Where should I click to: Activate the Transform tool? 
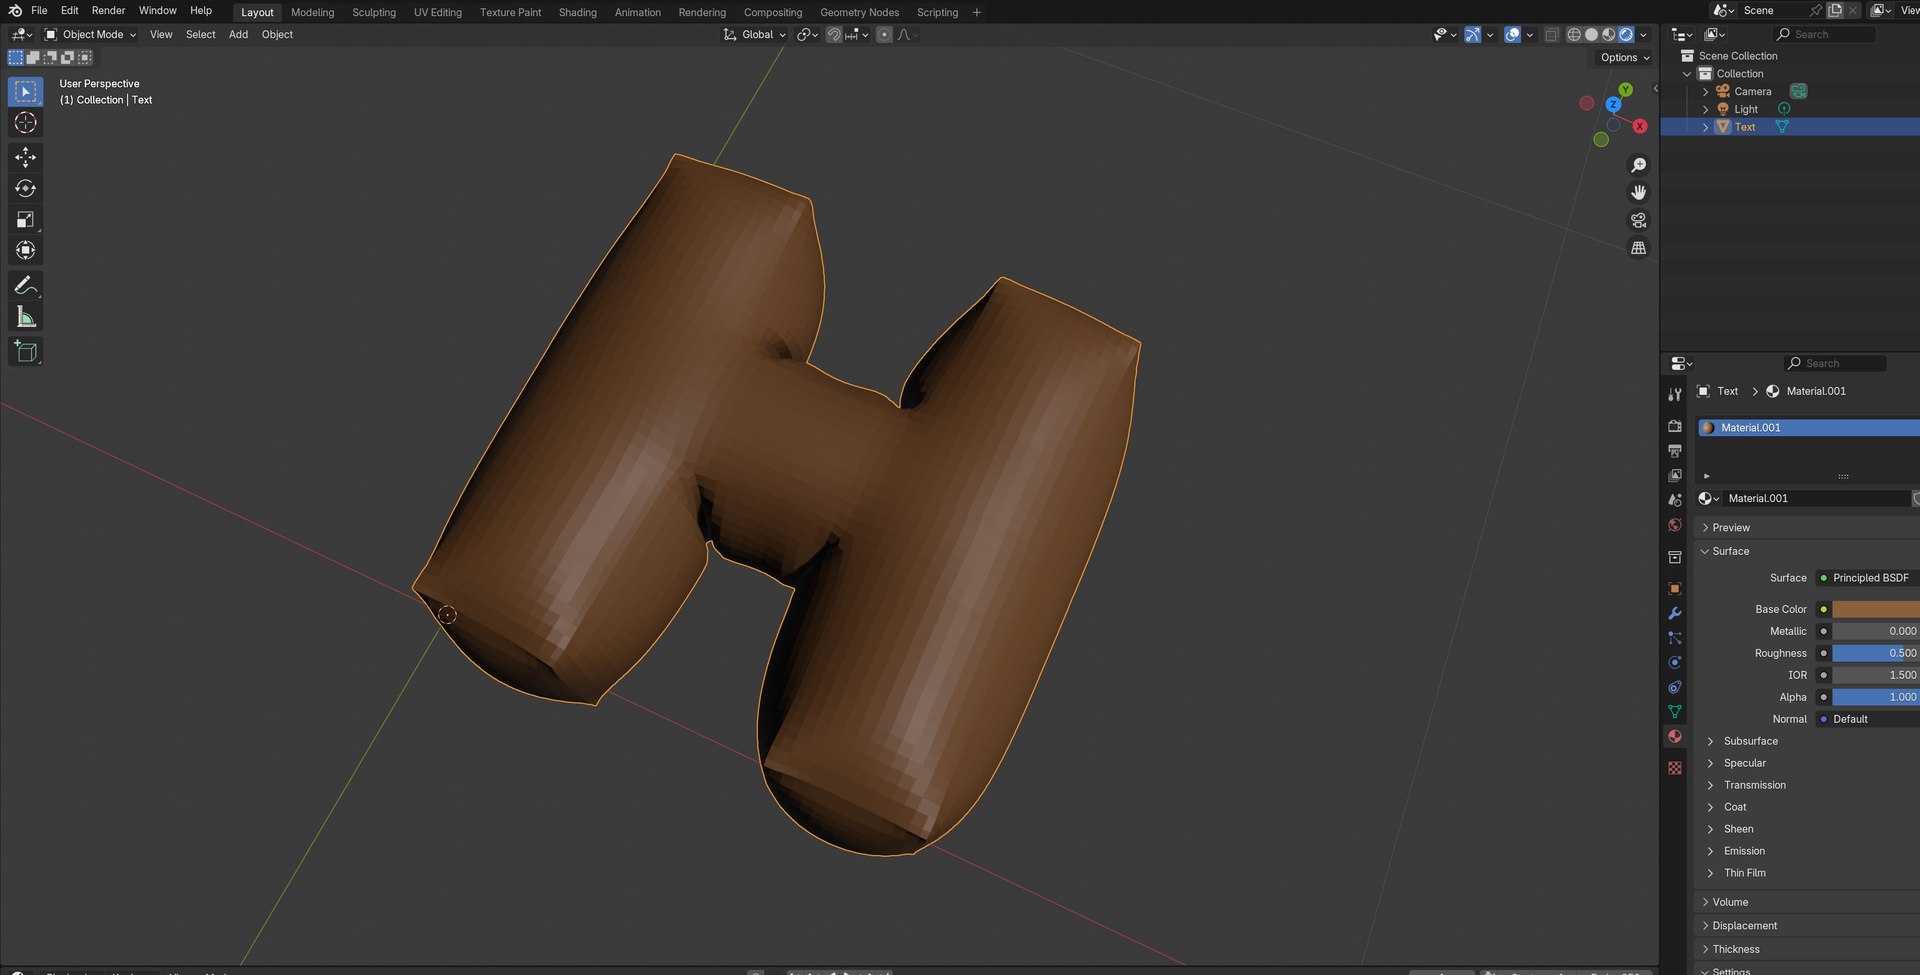click(x=26, y=250)
